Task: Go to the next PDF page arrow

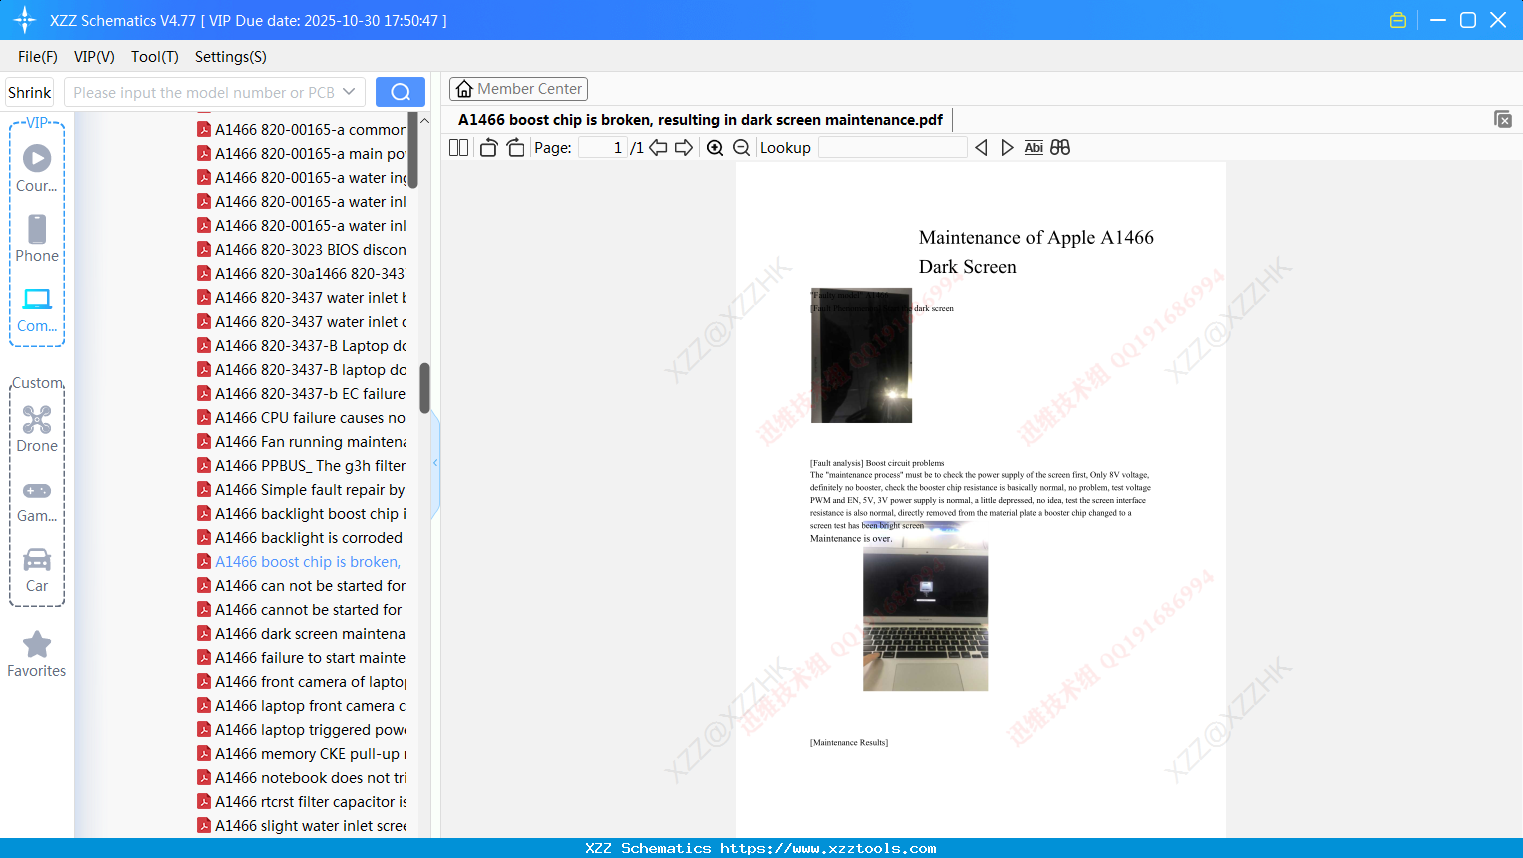Action: pyautogui.click(x=684, y=148)
